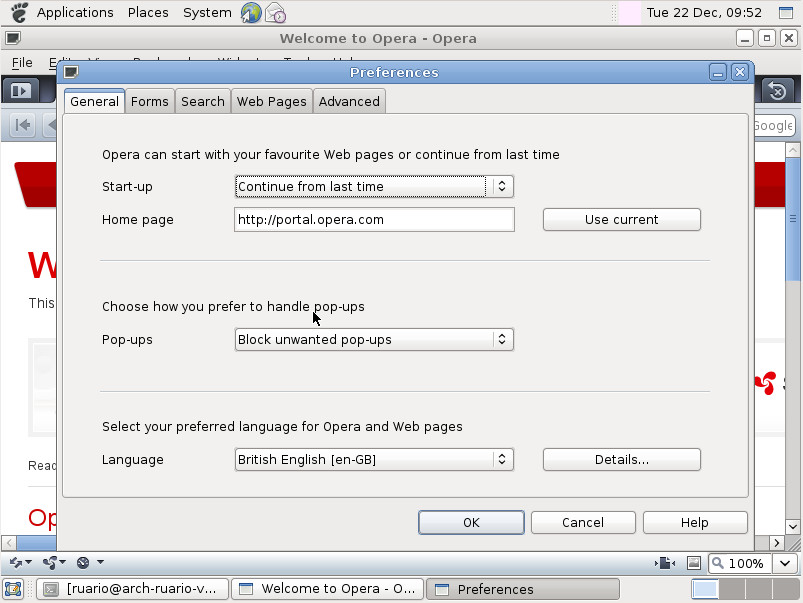Click the scroll down arrow on page
This screenshot has height=603, width=803.
click(x=793, y=526)
